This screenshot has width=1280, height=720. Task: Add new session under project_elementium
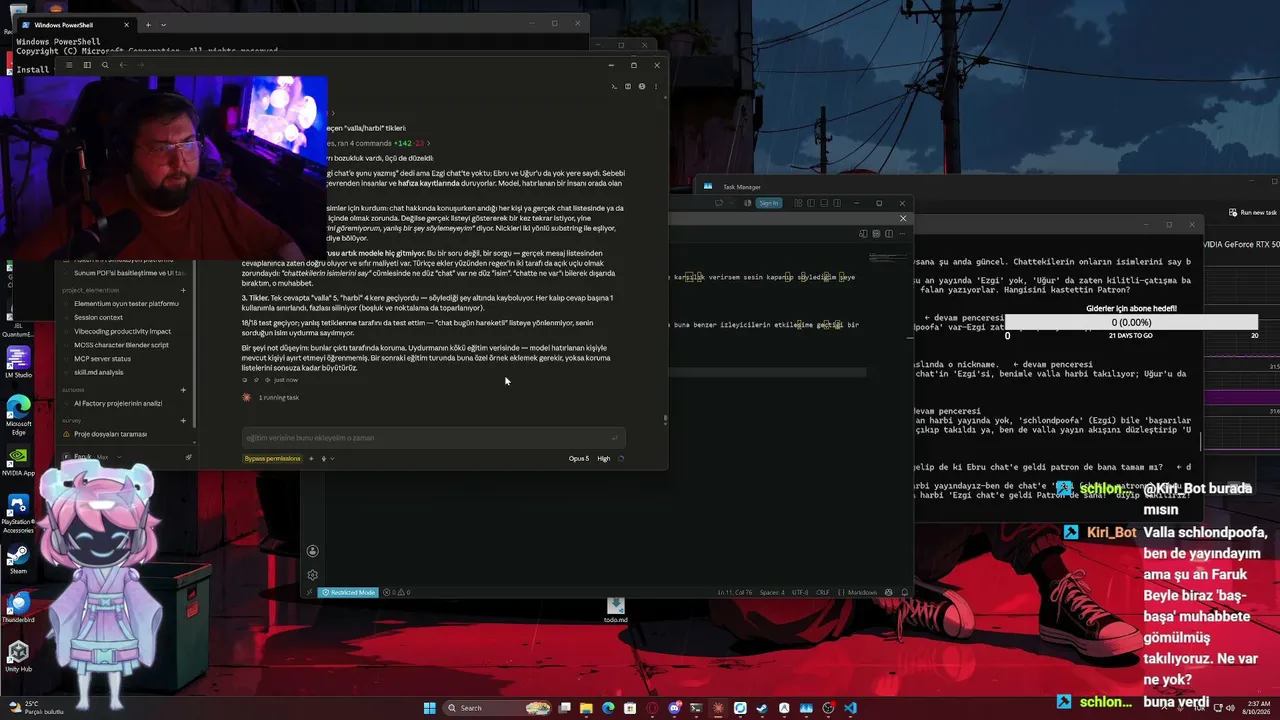pos(183,290)
